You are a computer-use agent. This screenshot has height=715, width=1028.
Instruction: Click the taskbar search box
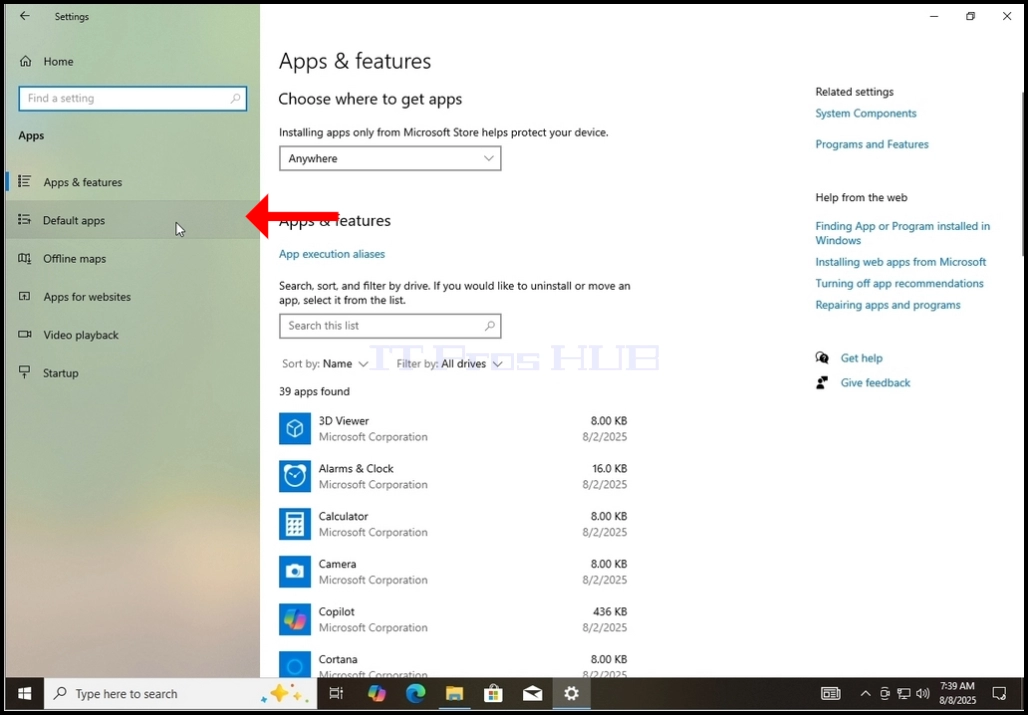180,693
